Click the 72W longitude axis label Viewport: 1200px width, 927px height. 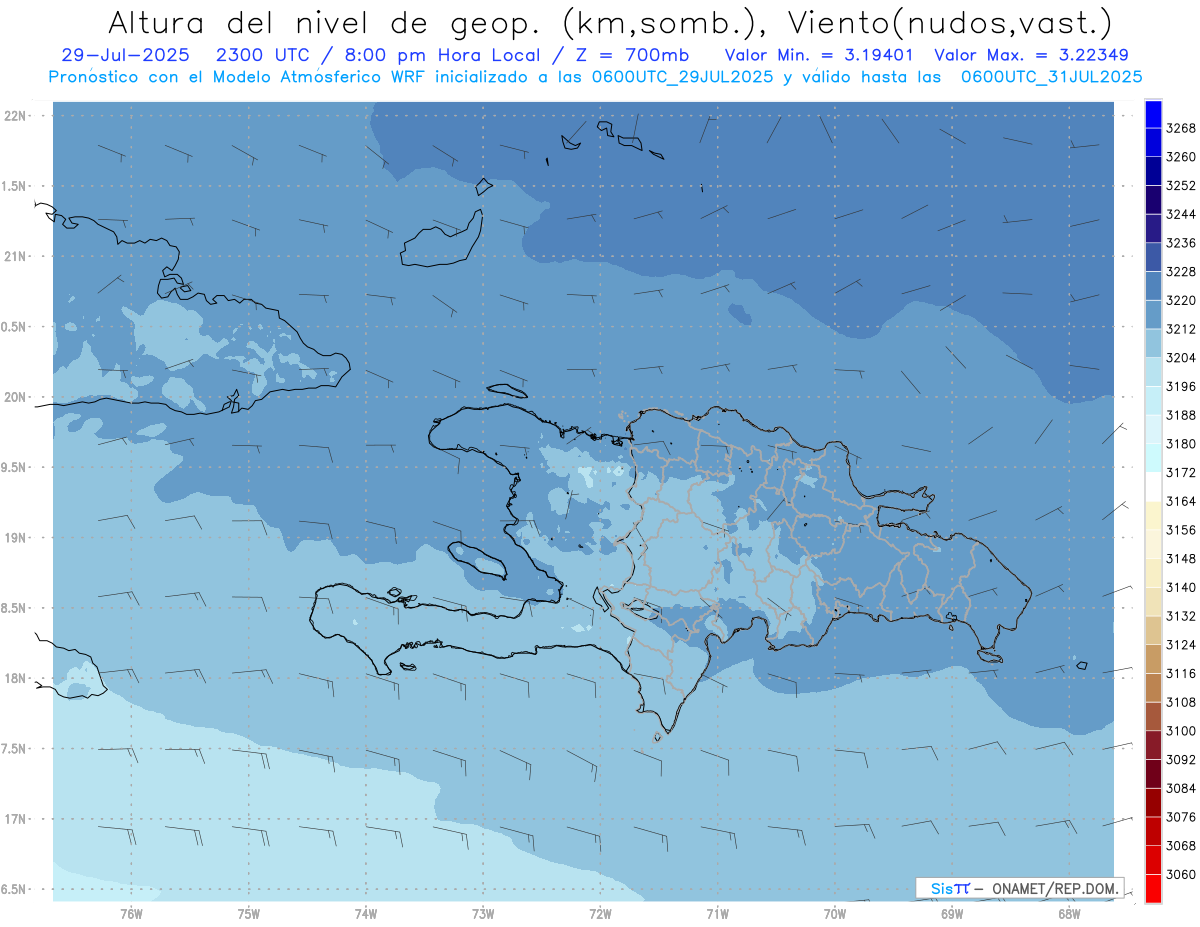600,913
